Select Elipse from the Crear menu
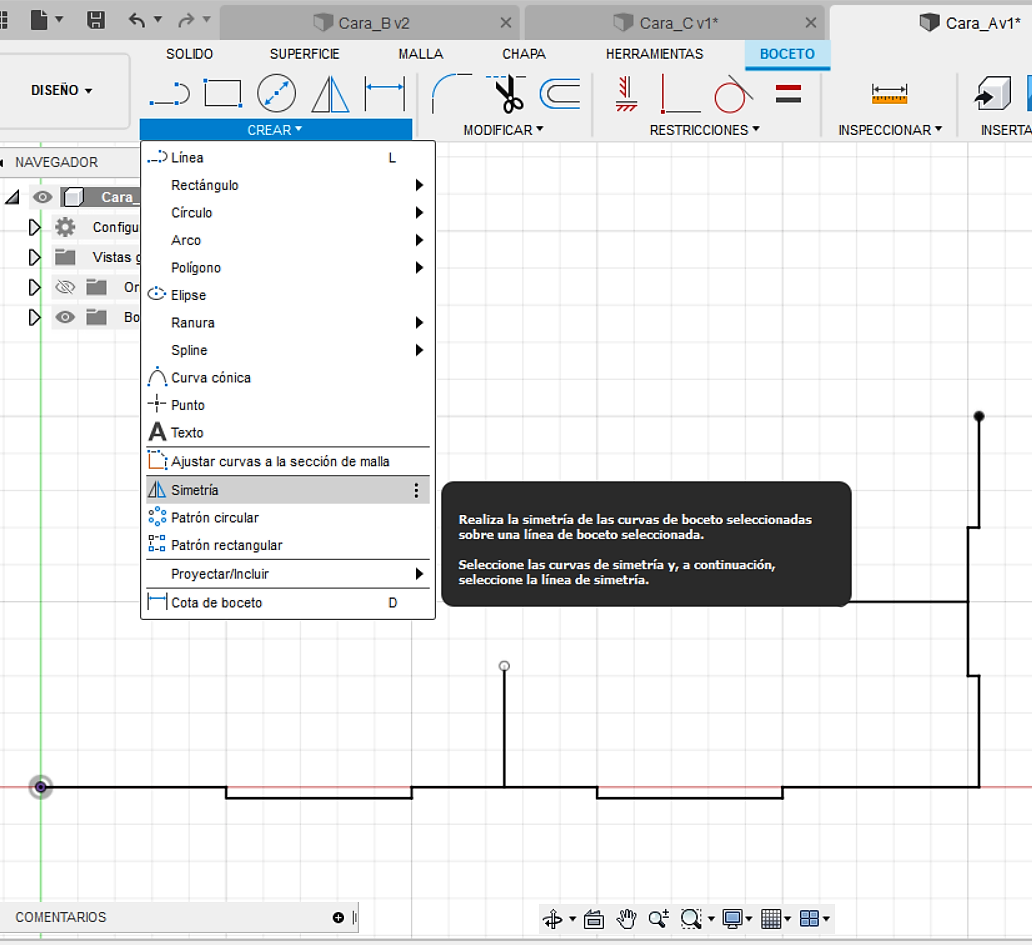The image size is (1032, 945). [288, 295]
